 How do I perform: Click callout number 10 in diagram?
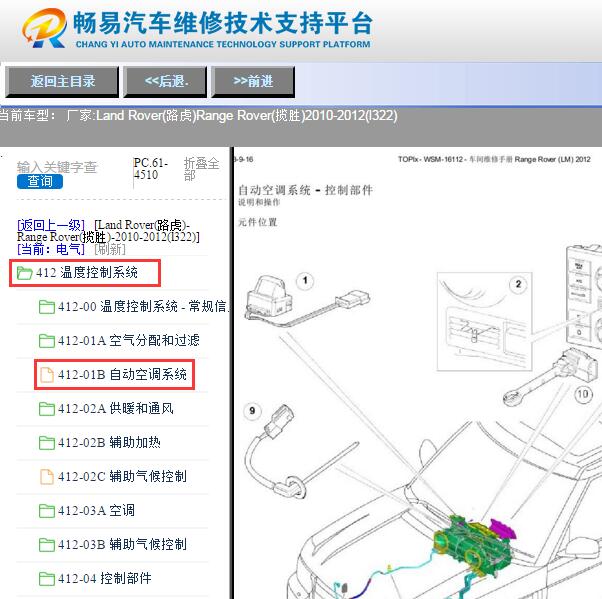tap(583, 394)
